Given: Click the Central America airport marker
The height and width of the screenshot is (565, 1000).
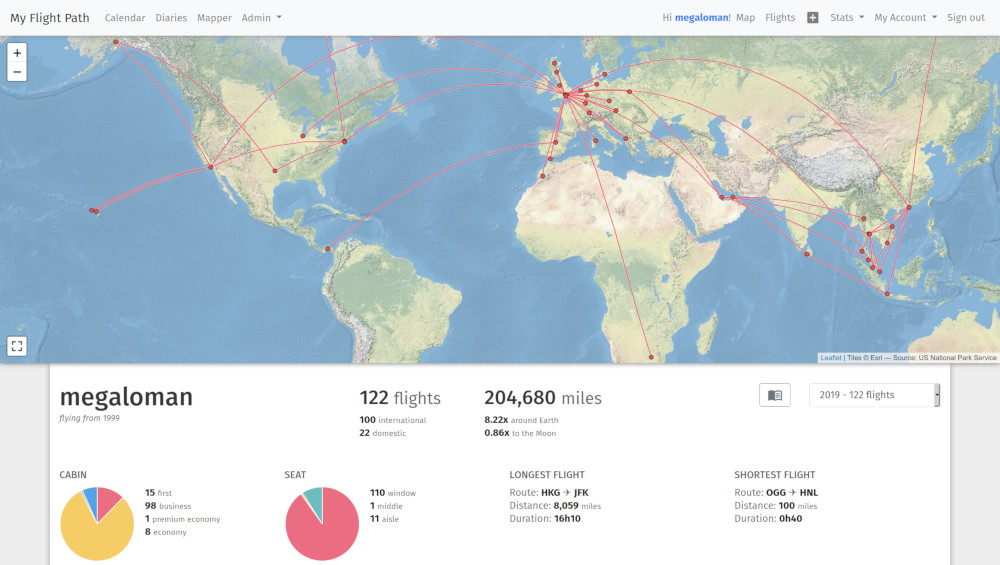Looking at the screenshot, I should 328,249.
